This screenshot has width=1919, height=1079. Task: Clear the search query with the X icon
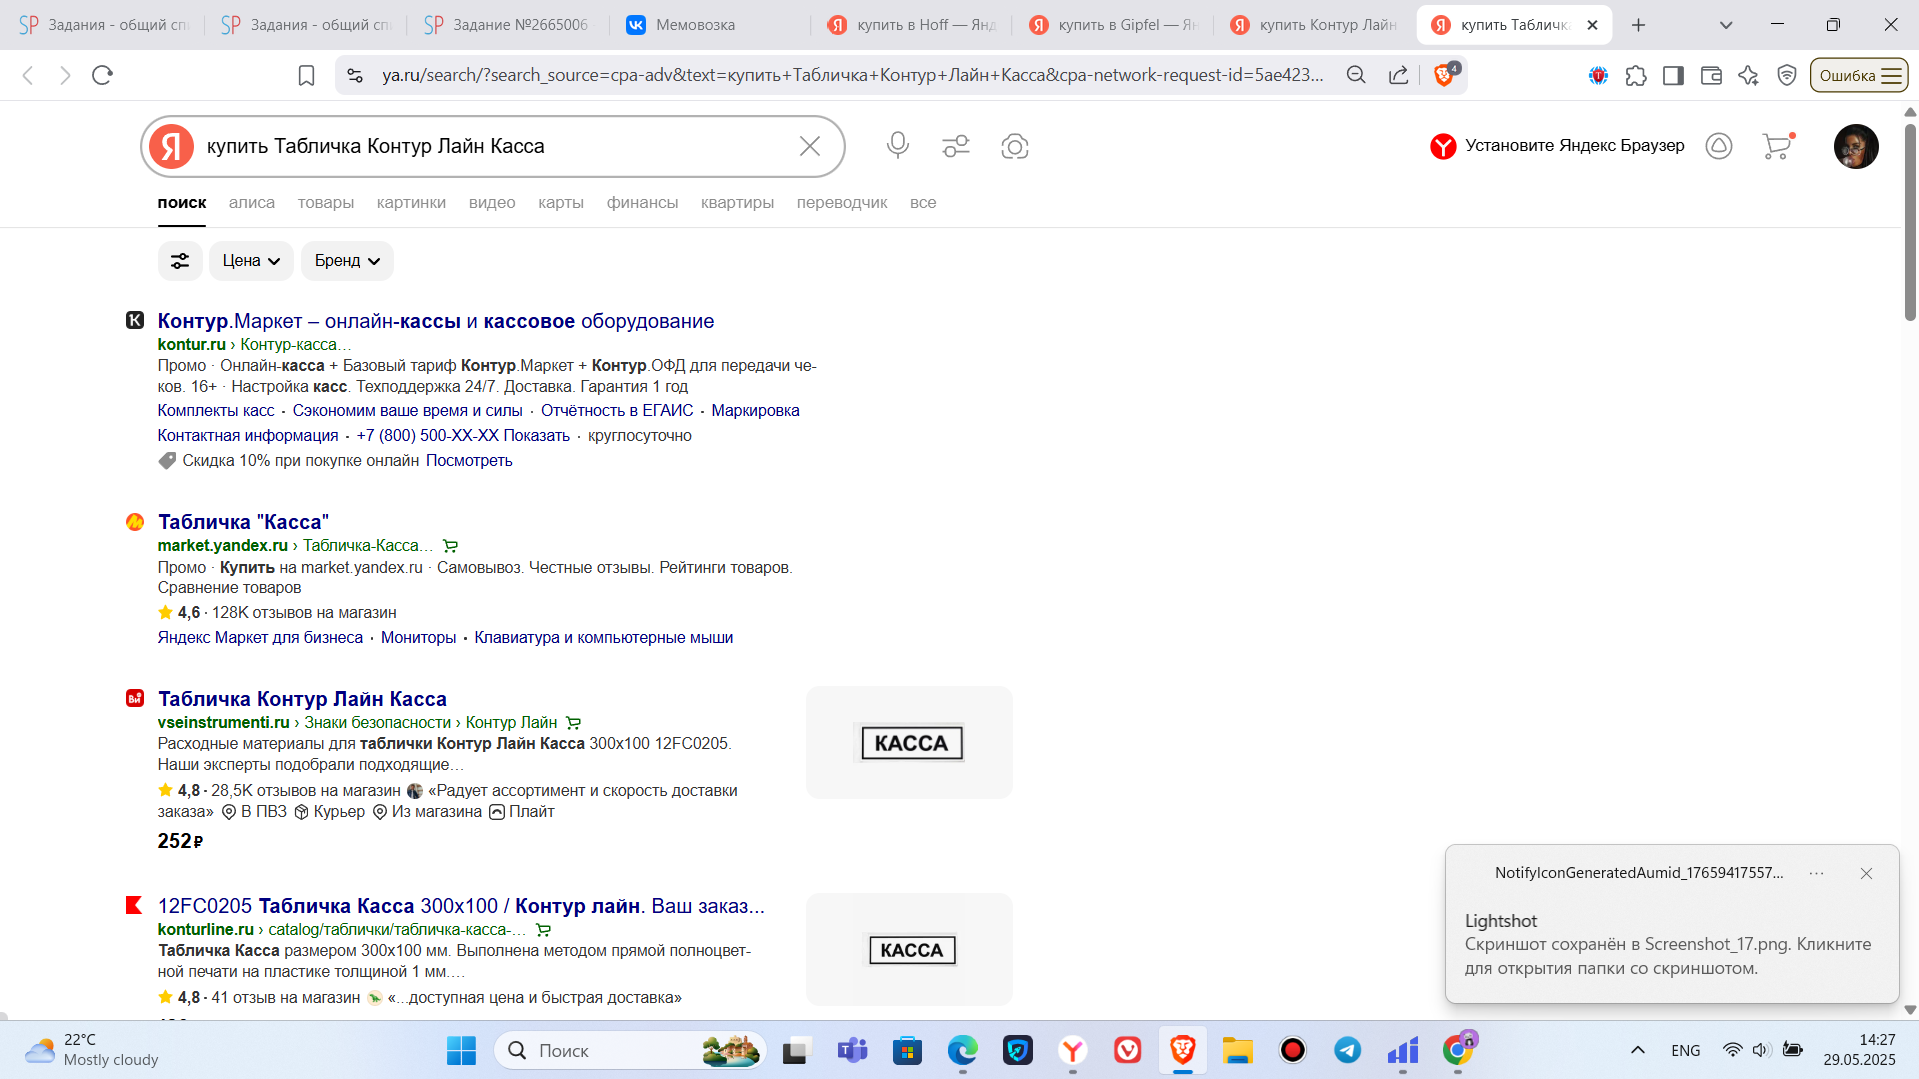coord(810,146)
